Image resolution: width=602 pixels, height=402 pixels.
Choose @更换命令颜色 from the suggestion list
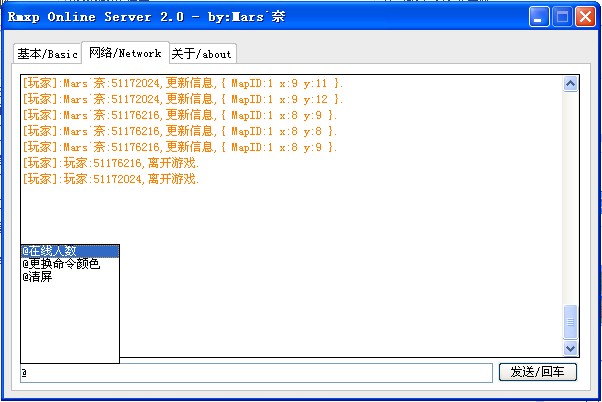point(70,264)
